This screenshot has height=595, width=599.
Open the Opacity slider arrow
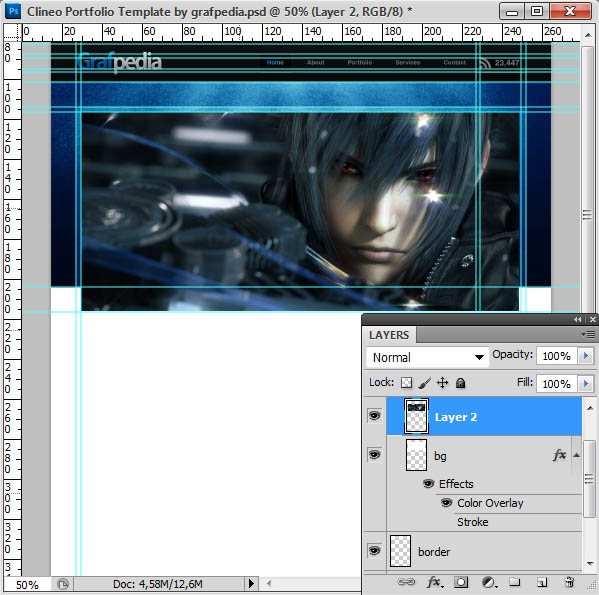[x=586, y=356]
